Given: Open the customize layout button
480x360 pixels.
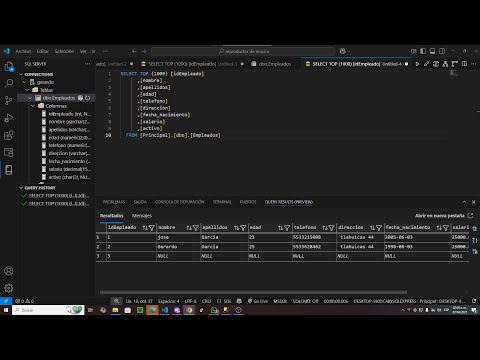Looking at the screenshot, I should tap(414, 51).
